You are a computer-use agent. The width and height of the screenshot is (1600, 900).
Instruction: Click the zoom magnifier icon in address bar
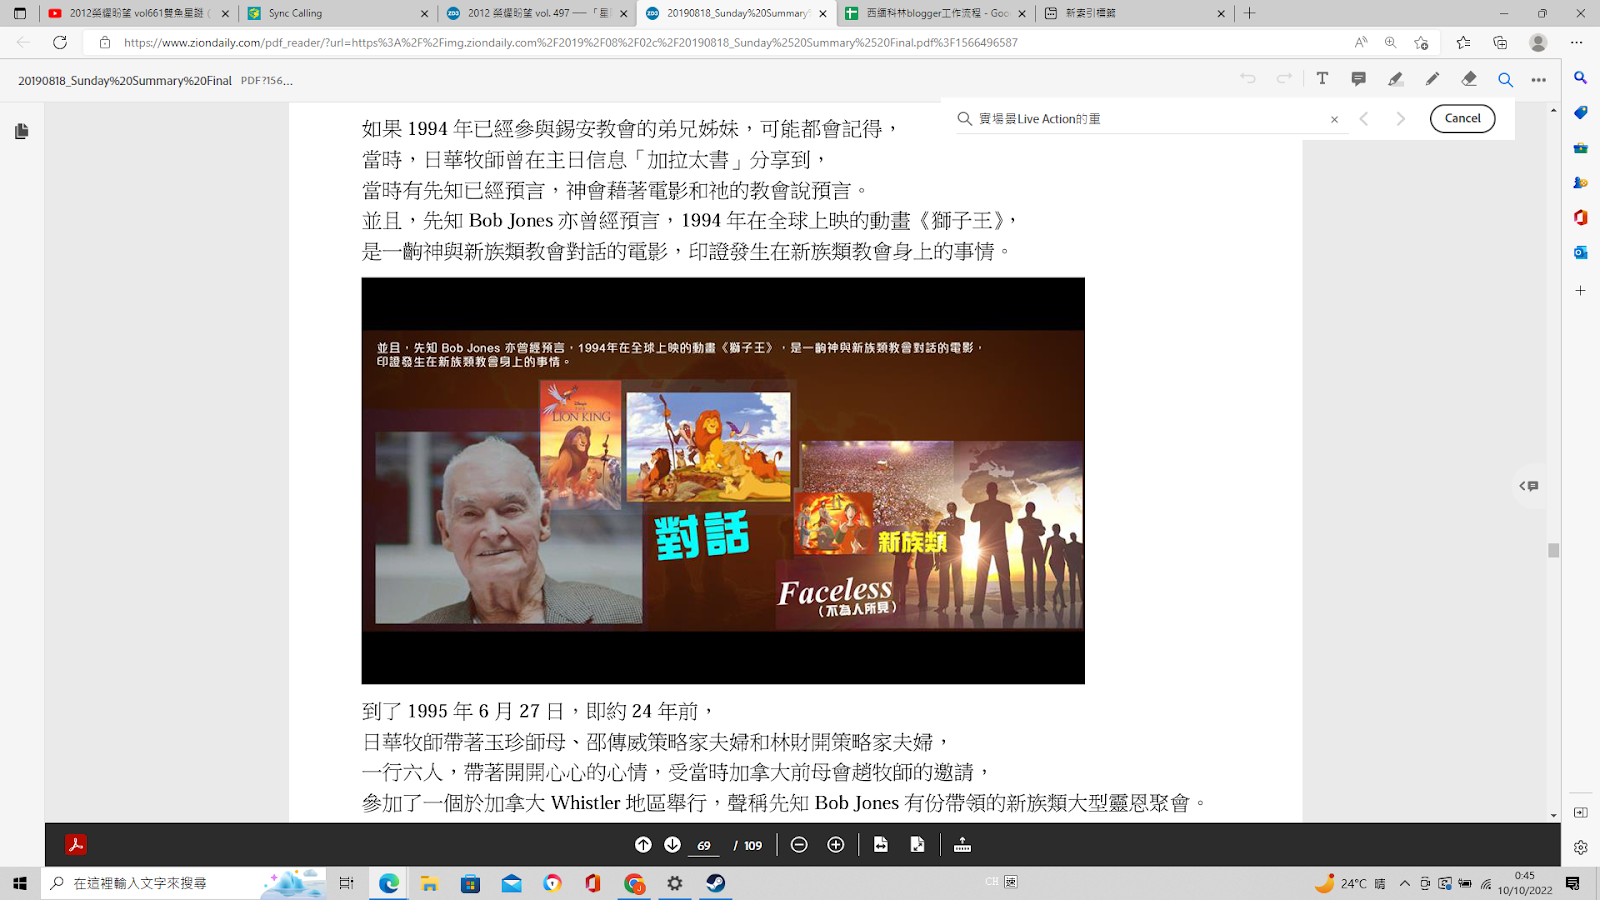(x=1391, y=42)
